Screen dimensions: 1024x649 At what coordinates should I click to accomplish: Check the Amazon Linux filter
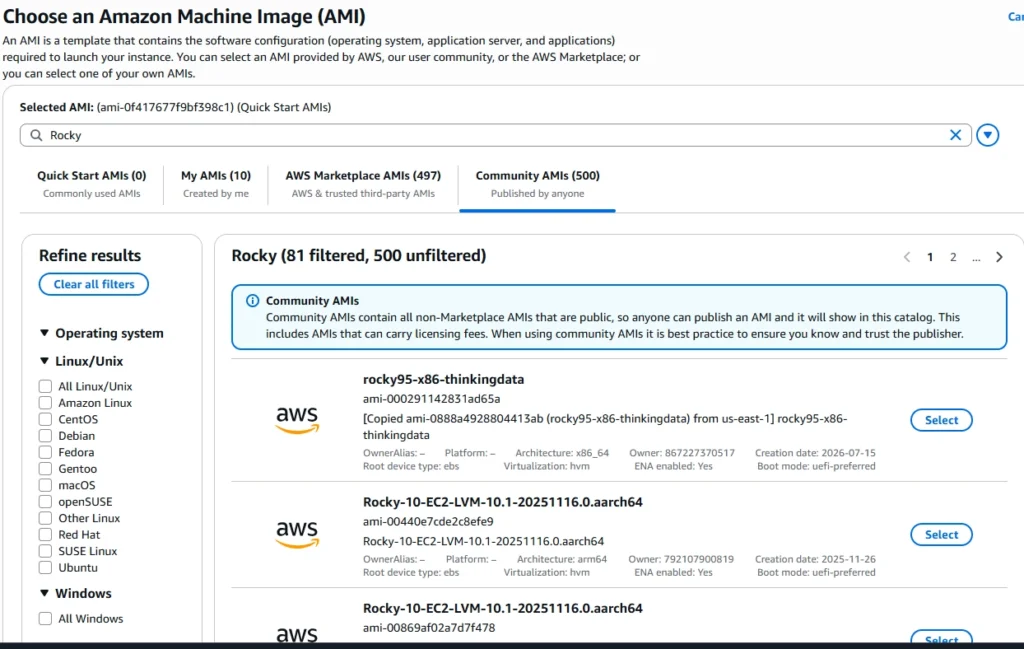(x=45, y=403)
